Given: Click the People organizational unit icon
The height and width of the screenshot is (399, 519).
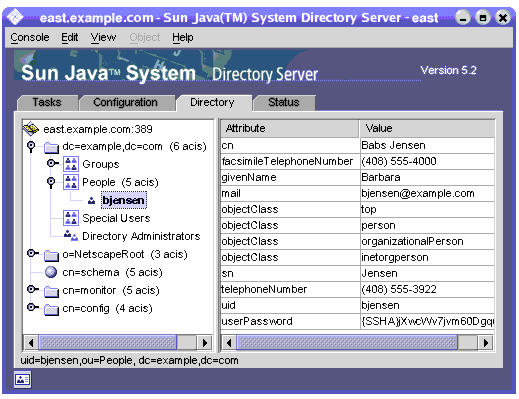Looking at the screenshot, I should (x=71, y=182).
